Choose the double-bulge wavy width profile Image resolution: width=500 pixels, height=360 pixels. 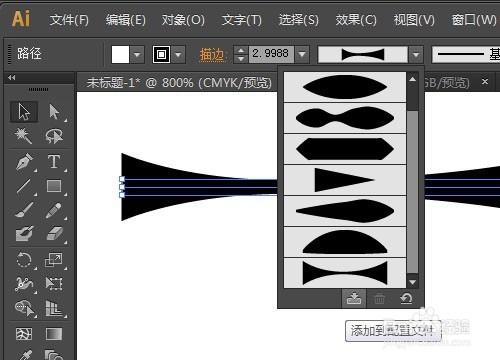345,118
